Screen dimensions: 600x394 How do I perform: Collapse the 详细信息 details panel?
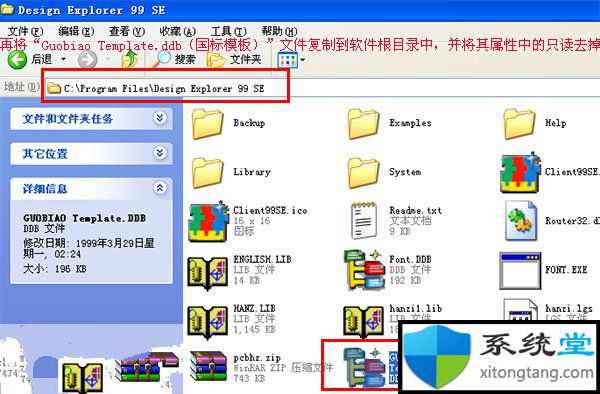[160, 188]
